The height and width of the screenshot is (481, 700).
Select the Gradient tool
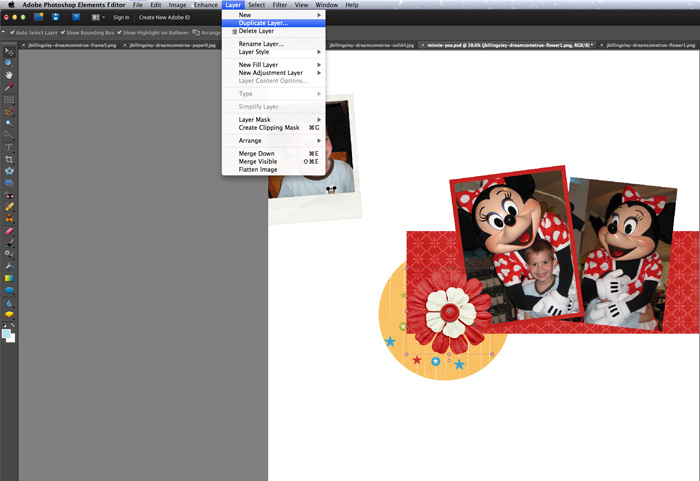click(9, 278)
